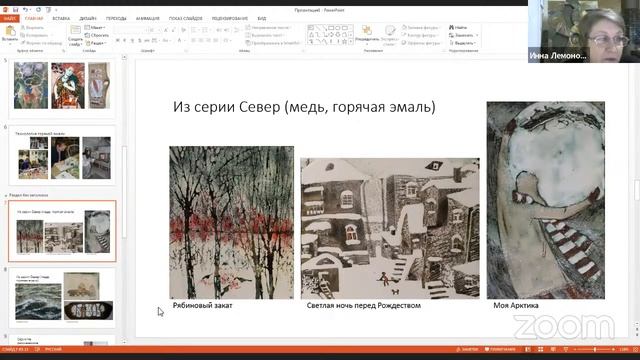The image size is (640, 360).
Task: Open the Вид ribbon tab
Action: (x=262, y=18)
